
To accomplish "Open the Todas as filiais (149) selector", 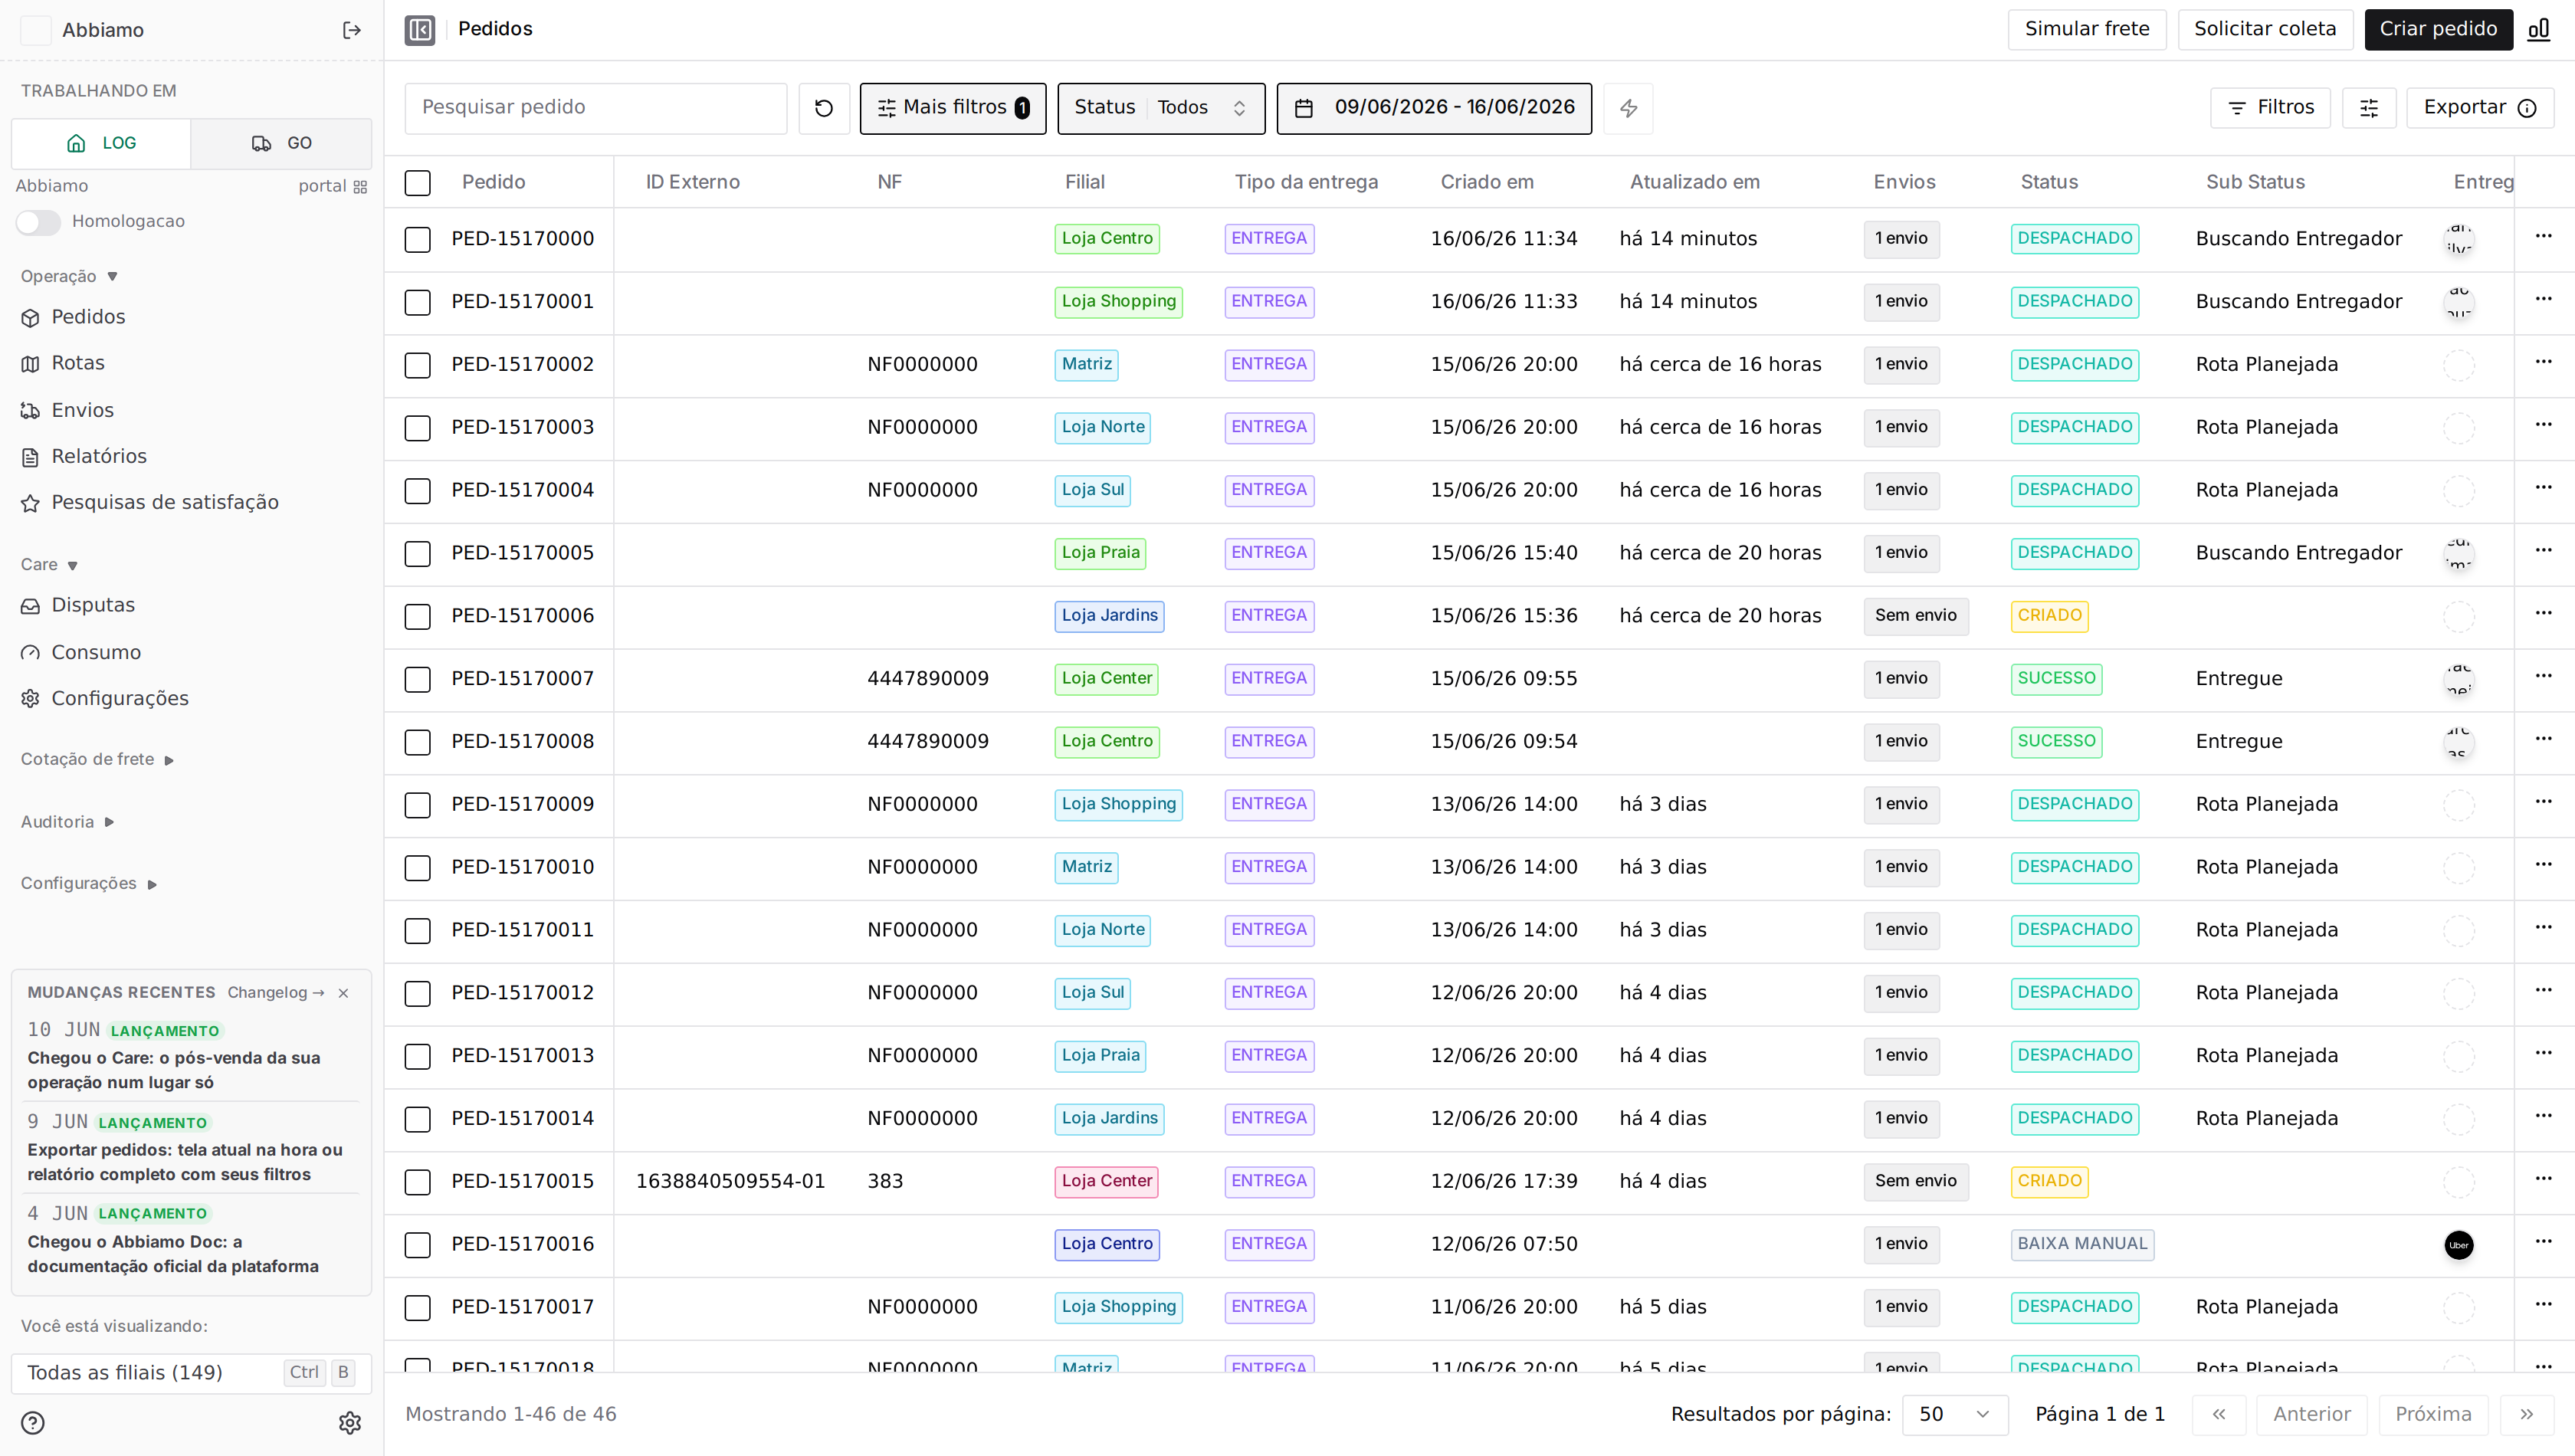I will 191,1373.
